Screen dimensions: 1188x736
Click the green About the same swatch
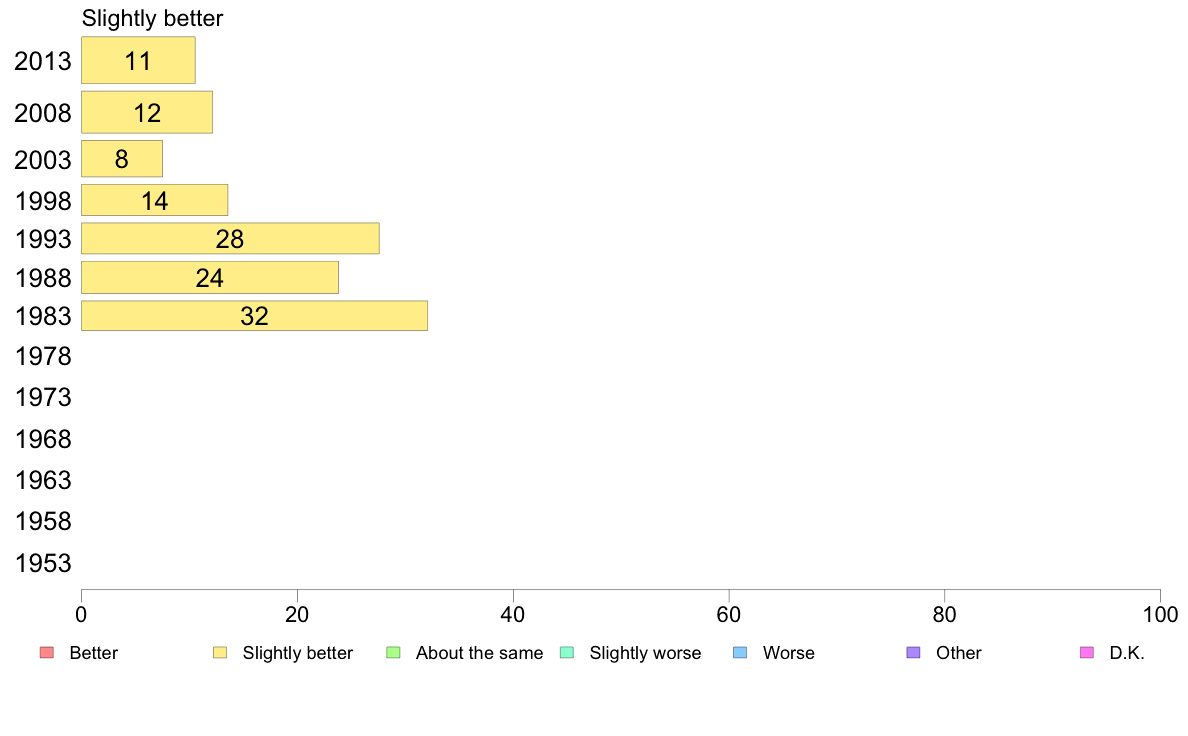(x=393, y=653)
